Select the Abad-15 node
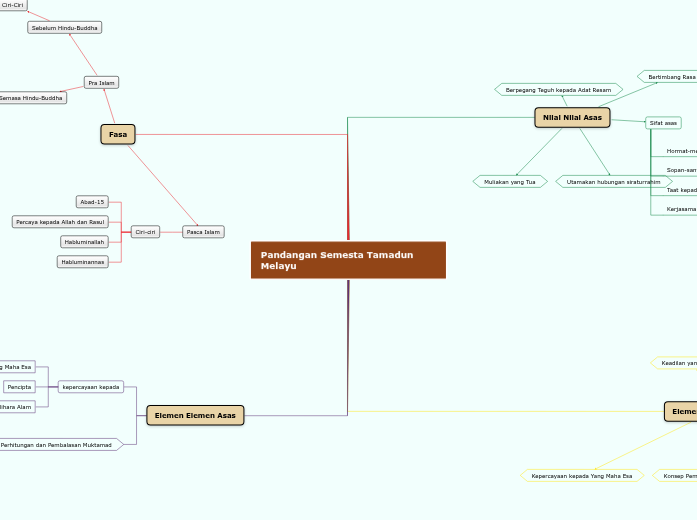This screenshot has height=520, width=697. coord(92,202)
